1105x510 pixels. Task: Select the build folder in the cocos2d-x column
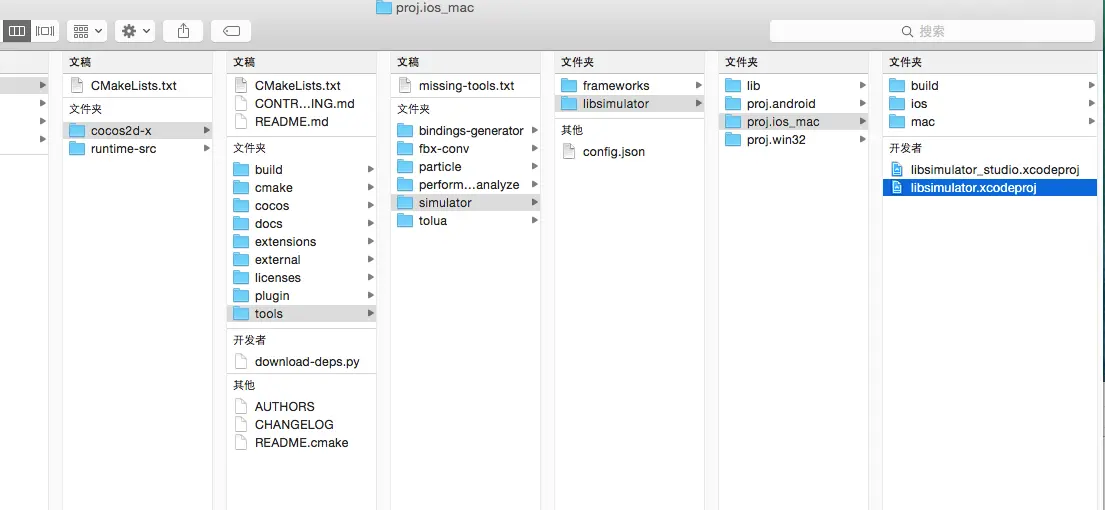pyautogui.click(x=300, y=170)
